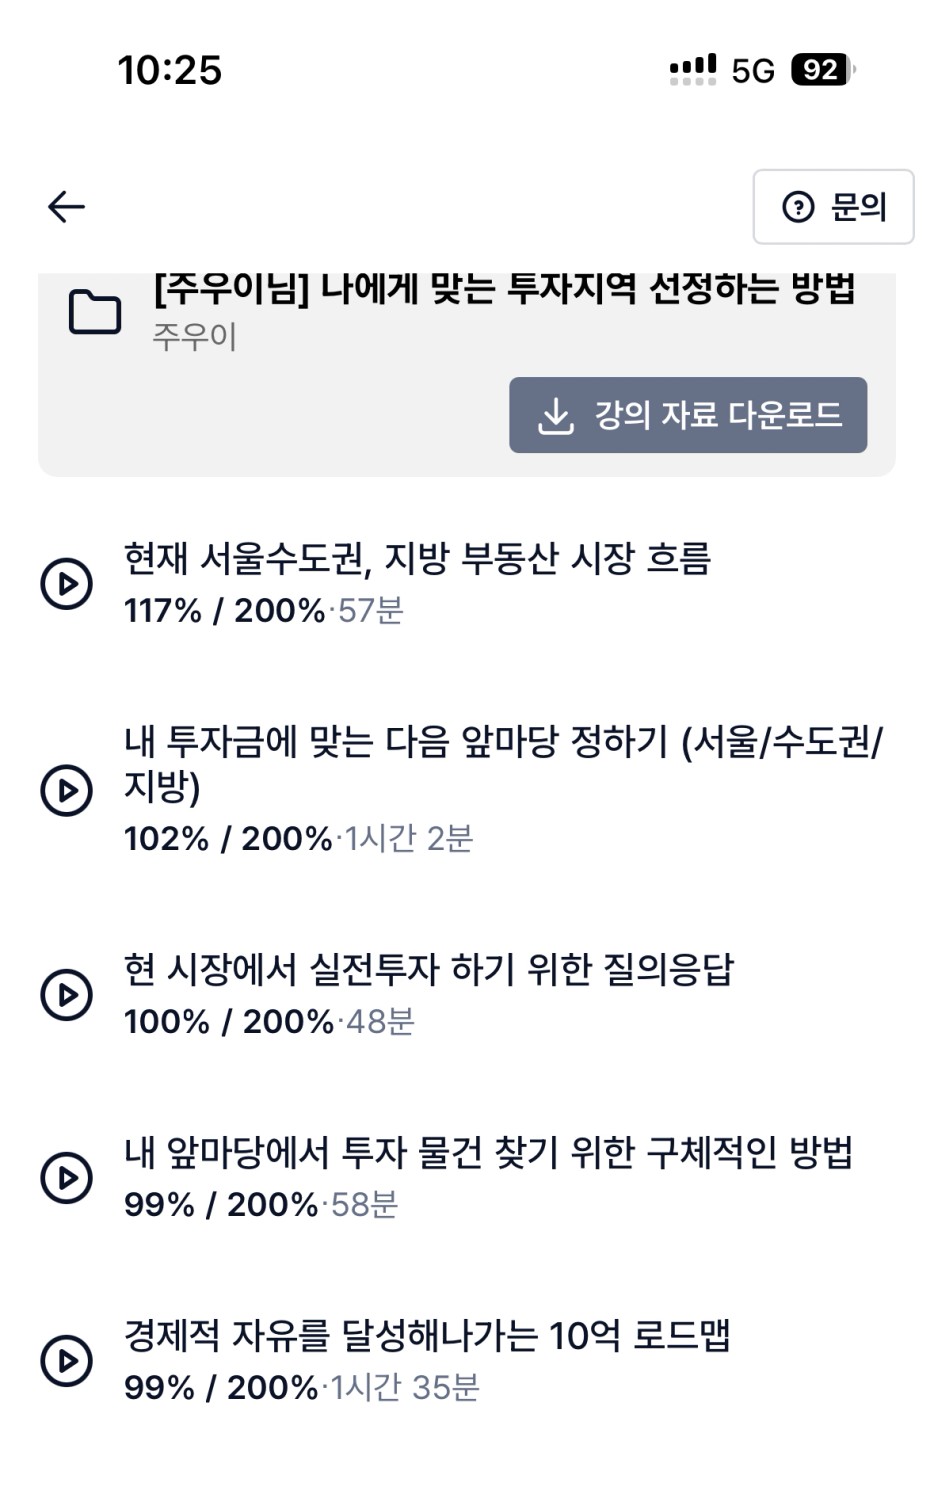This screenshot has height=1498, width=934.
Task: Play the 10억 로드맵 lecture icon
Action: [66, 1360]
